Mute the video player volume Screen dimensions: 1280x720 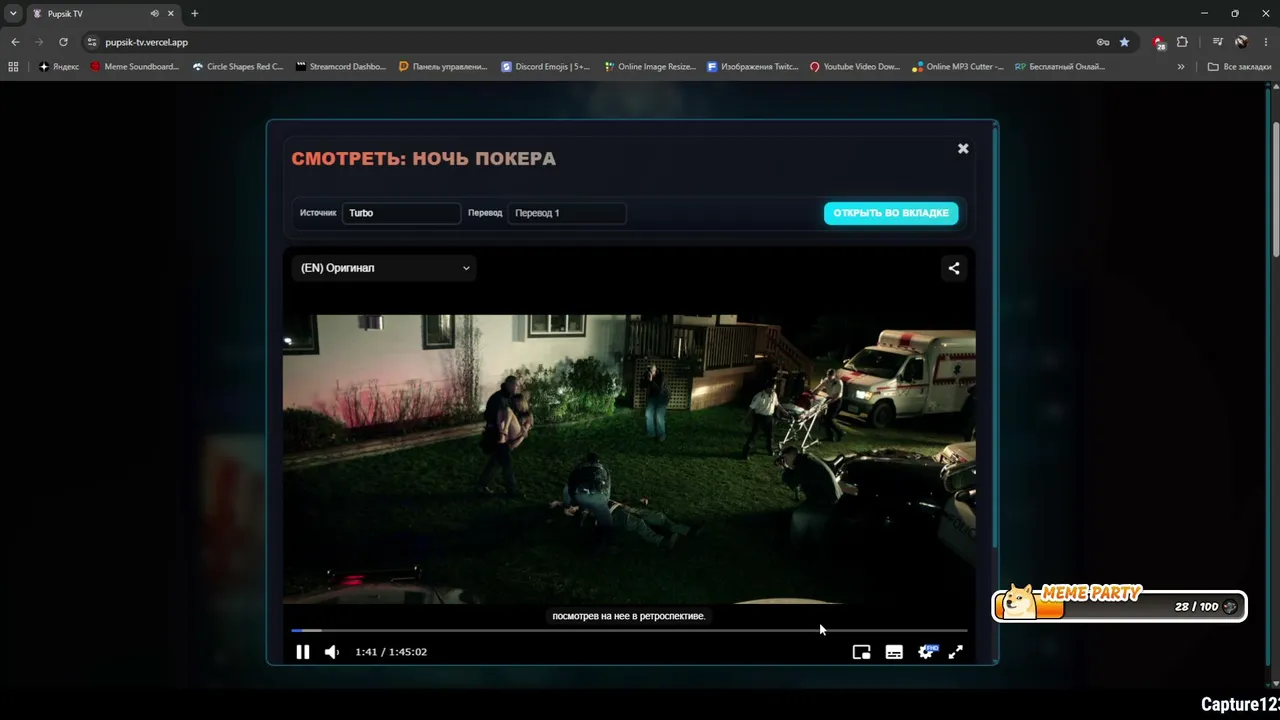[x=332, y=652]
